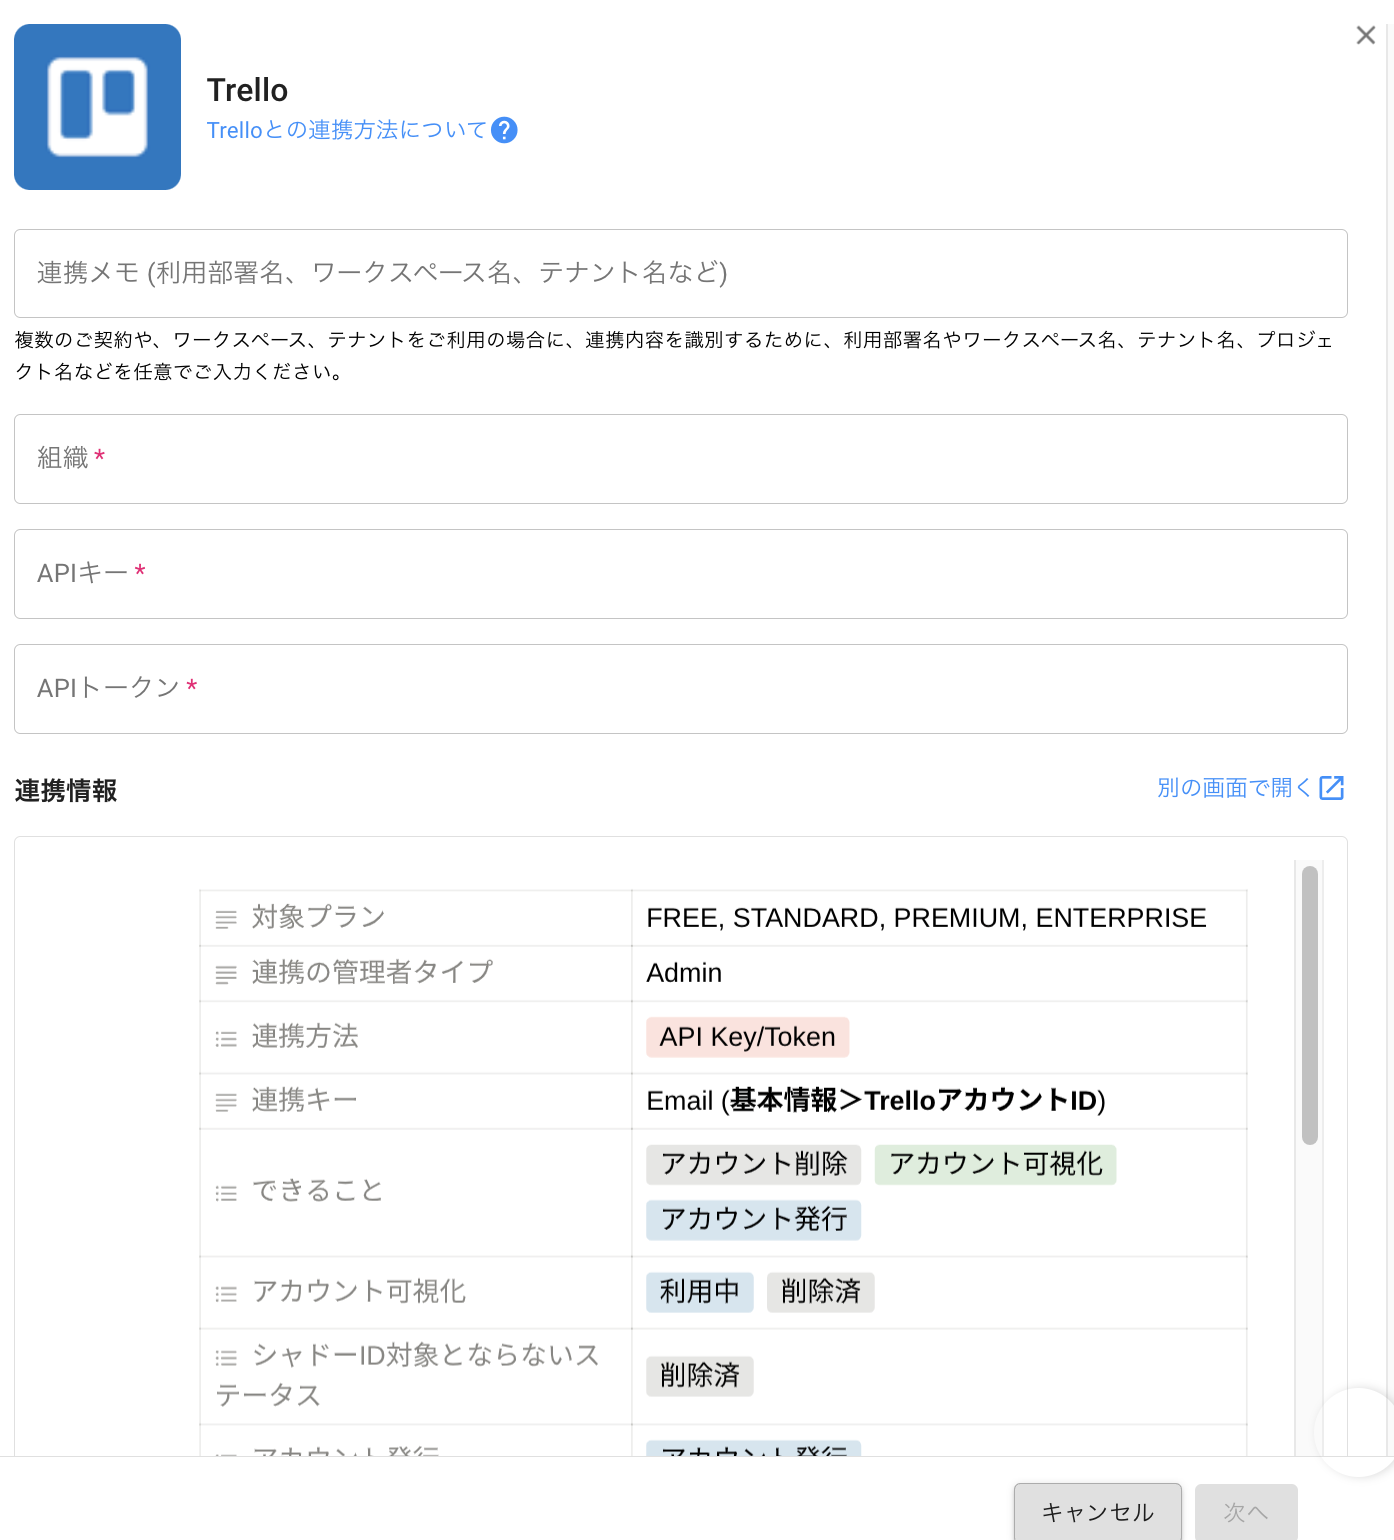This screenshot has width=1394, height=1540.
Task: Click the 連携情報 panel scrollbar
Action: [1309, 1004]
